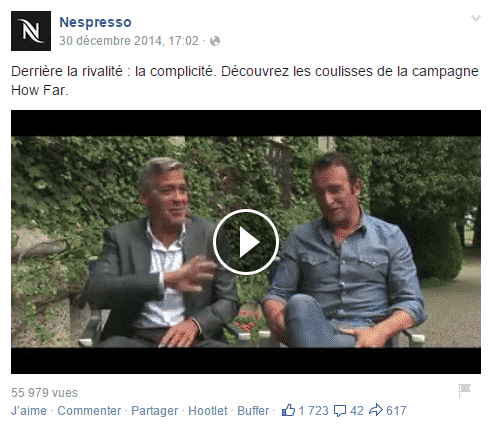Click the share arrow icon
Viewport: 492px width, 426px height.
[x=376, y=410]
